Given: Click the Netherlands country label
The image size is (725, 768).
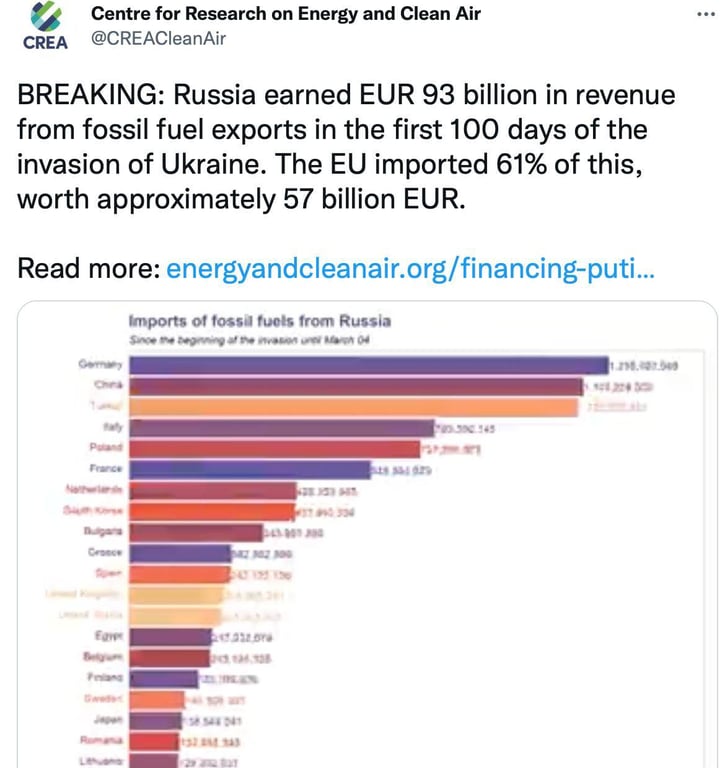Looking at the screenshot, I should (x=94, y=489).
